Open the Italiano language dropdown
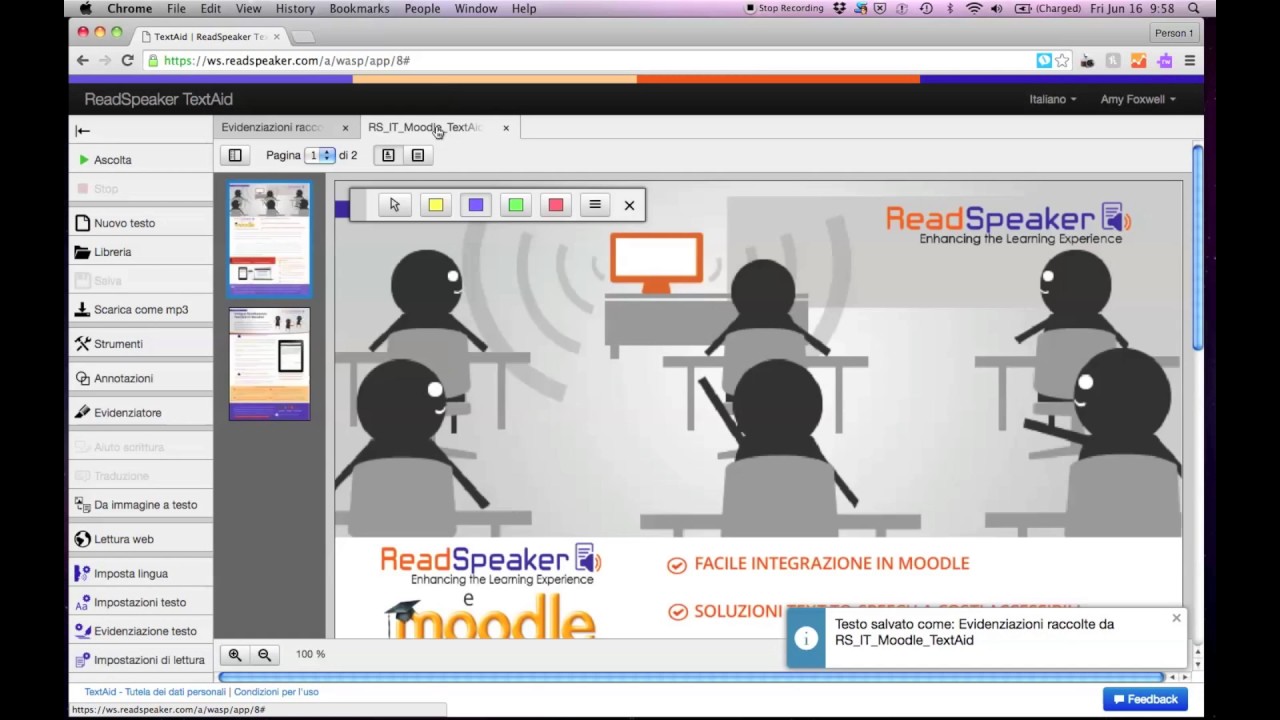 click(1053, 99)
